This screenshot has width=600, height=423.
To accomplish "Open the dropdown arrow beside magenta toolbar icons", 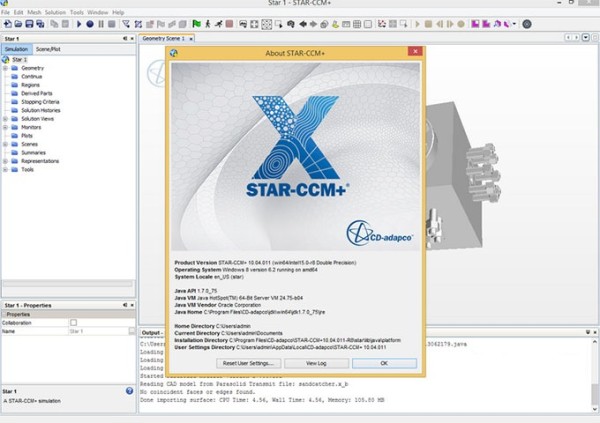I will (514, 24).
